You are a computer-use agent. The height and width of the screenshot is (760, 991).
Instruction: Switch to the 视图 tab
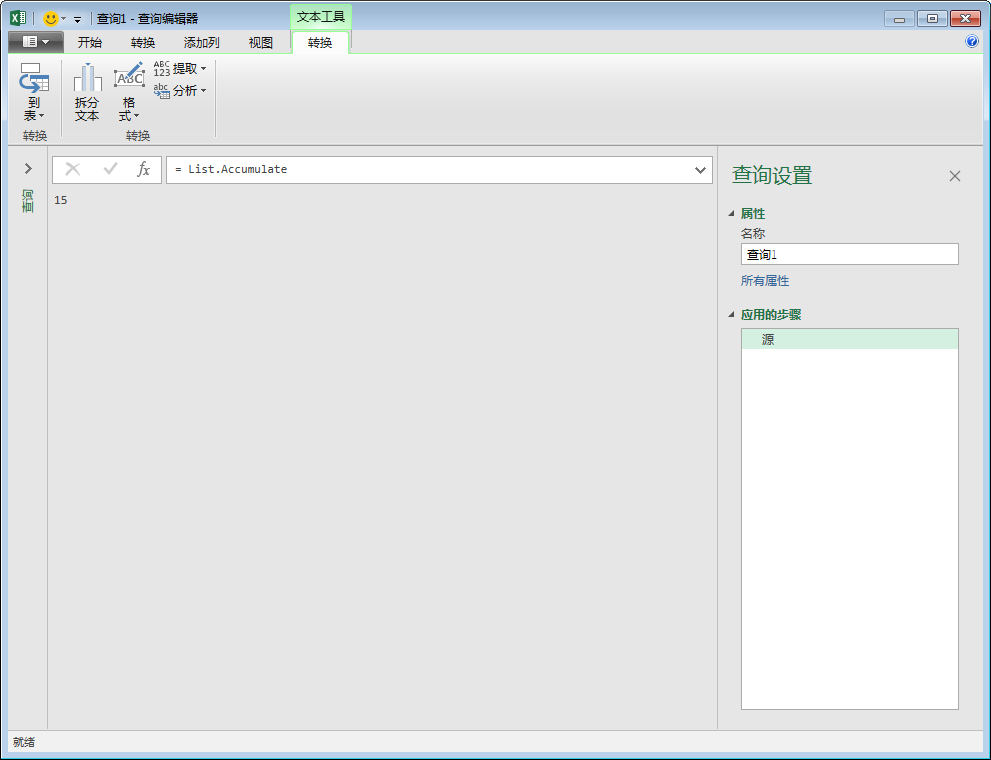[x=260, y=42]
